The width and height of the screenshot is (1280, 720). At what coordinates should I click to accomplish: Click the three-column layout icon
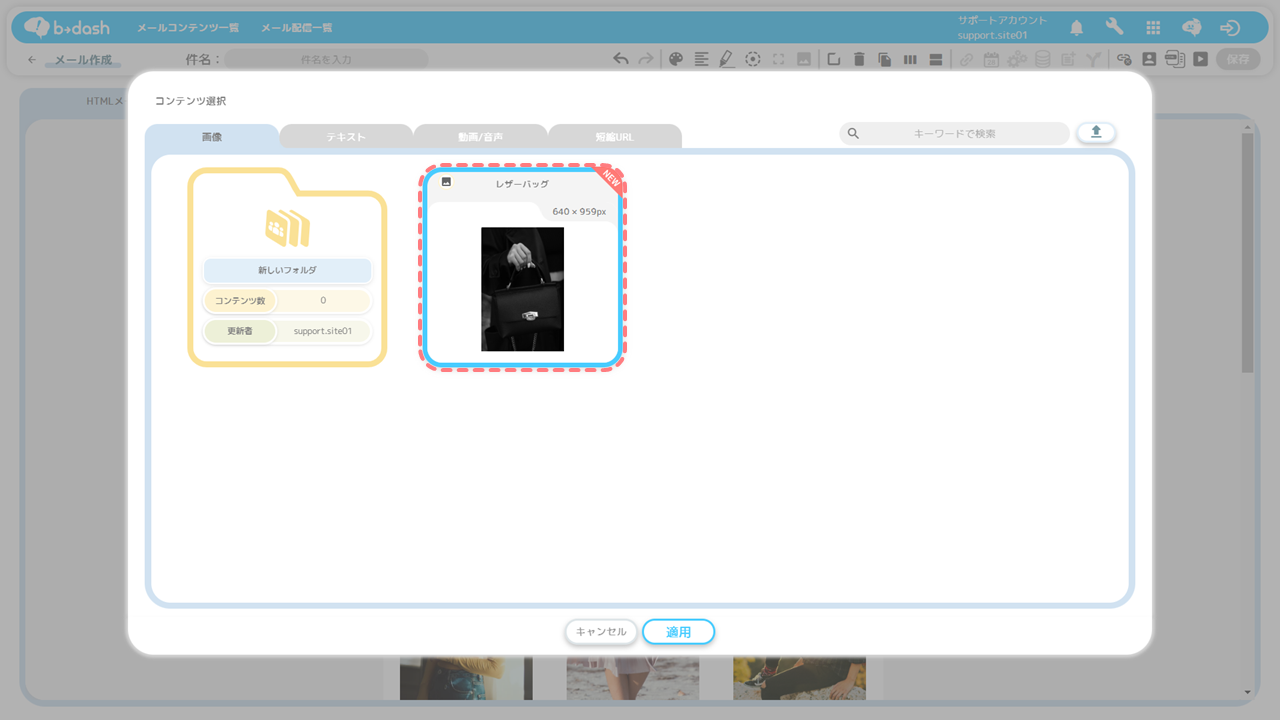[x=910, y=59]
